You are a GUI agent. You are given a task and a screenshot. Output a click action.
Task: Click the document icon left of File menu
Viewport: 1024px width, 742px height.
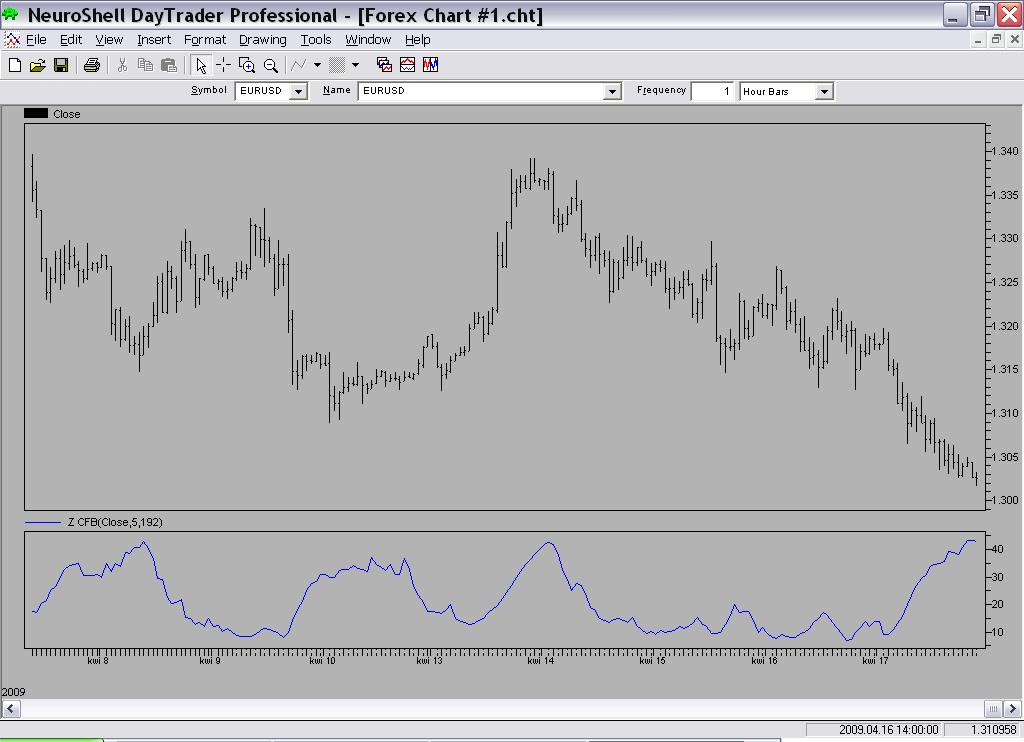pos(12,40)
